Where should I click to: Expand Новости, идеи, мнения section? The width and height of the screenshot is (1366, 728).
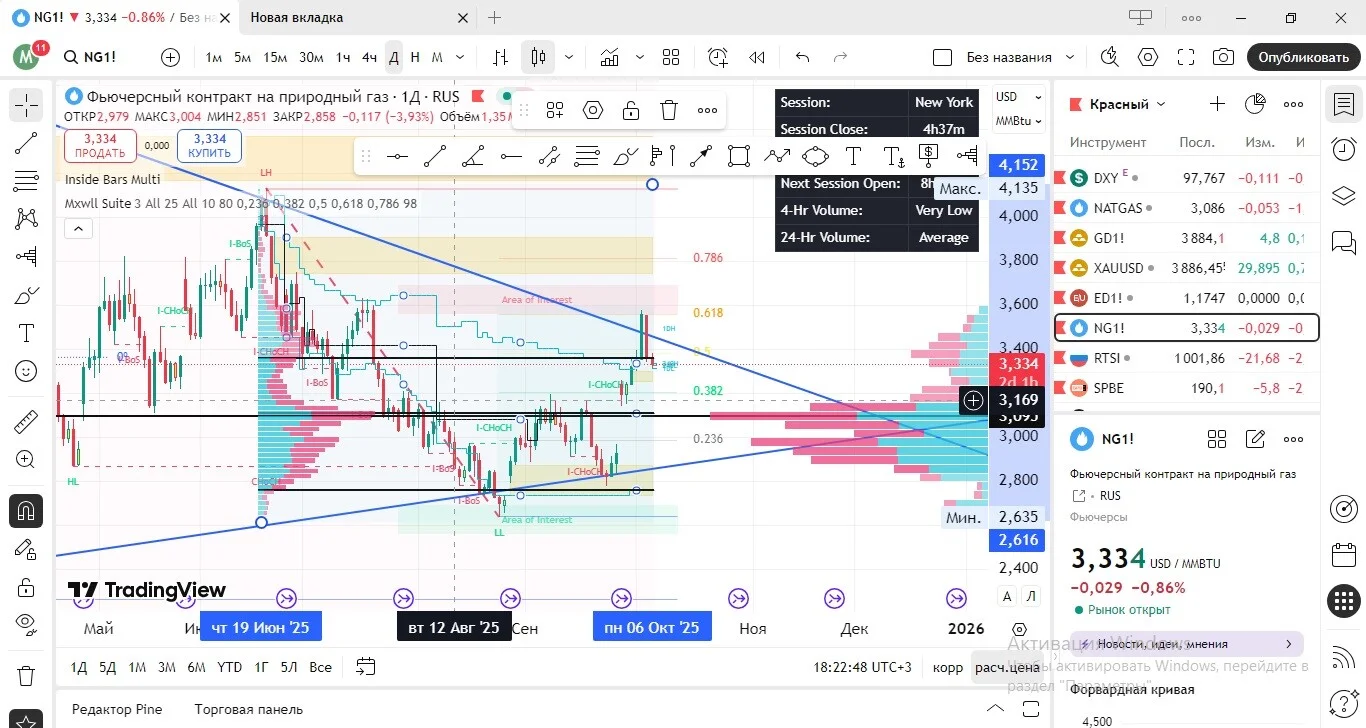pos(1187,644)
